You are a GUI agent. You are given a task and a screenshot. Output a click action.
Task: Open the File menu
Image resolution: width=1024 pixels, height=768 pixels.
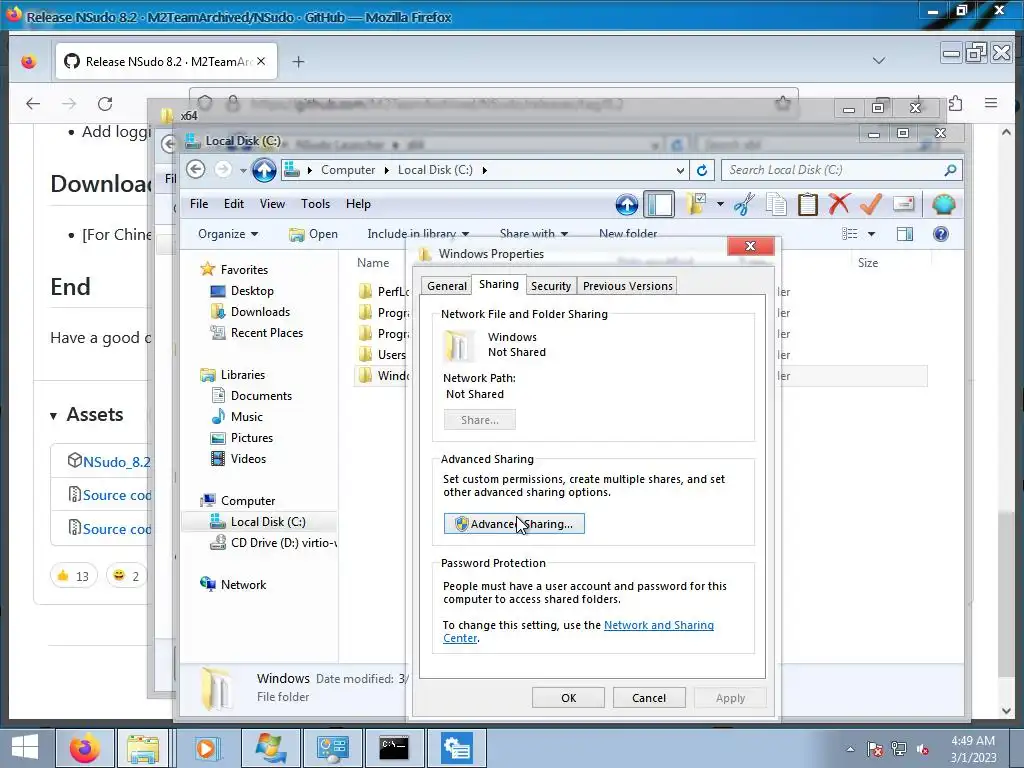199,204
